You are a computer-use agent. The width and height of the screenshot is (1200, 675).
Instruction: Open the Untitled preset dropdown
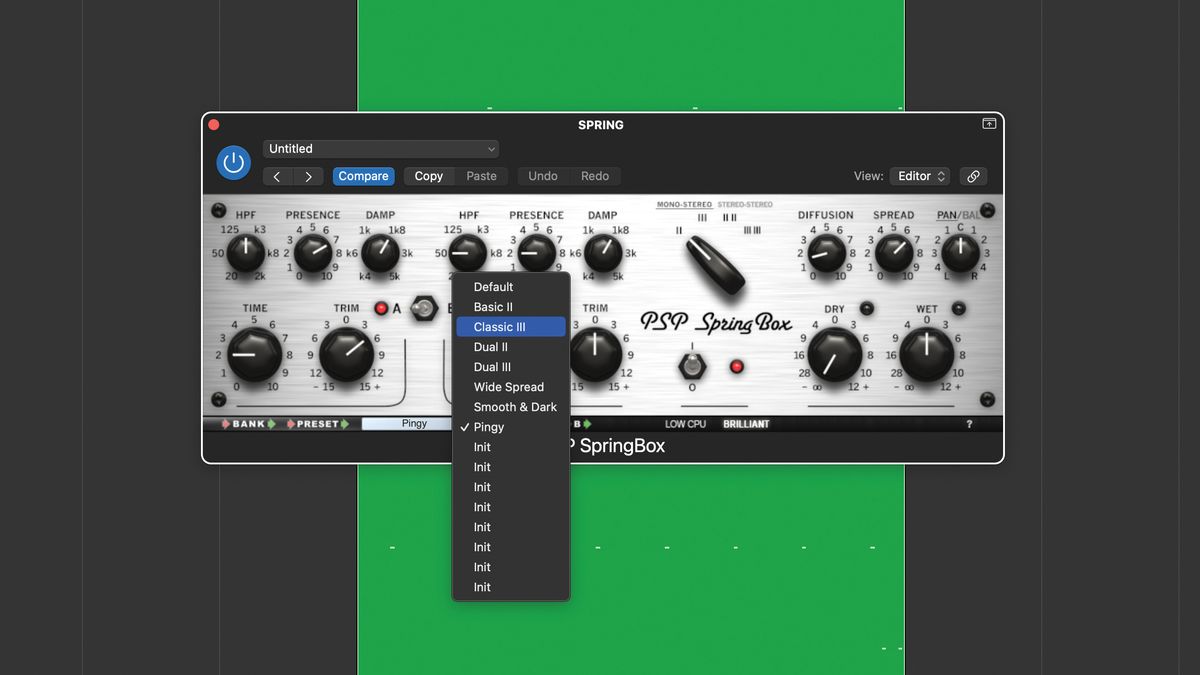pyautogui.click(x=381, y=148)
